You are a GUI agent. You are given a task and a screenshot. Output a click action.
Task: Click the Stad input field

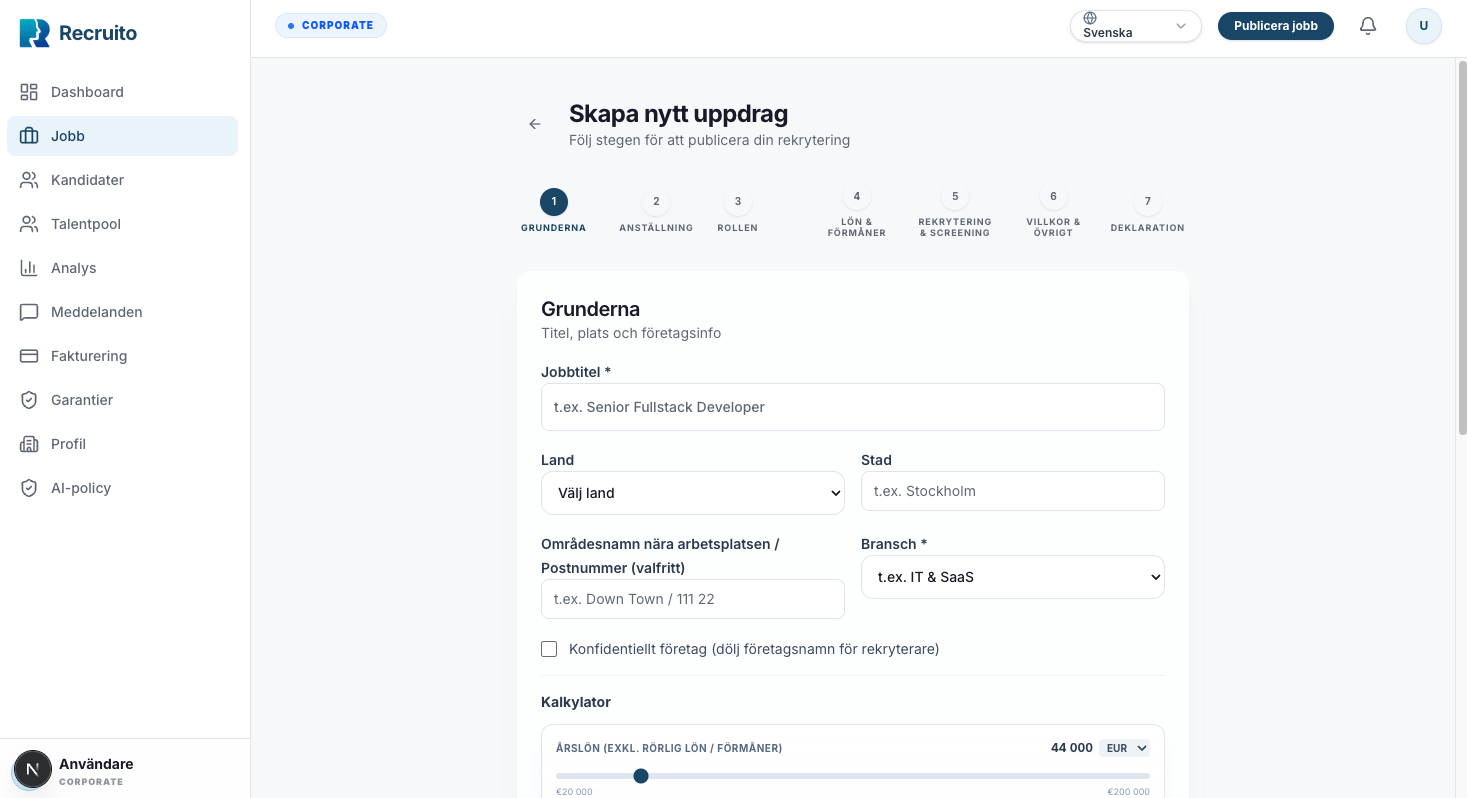1013,491
